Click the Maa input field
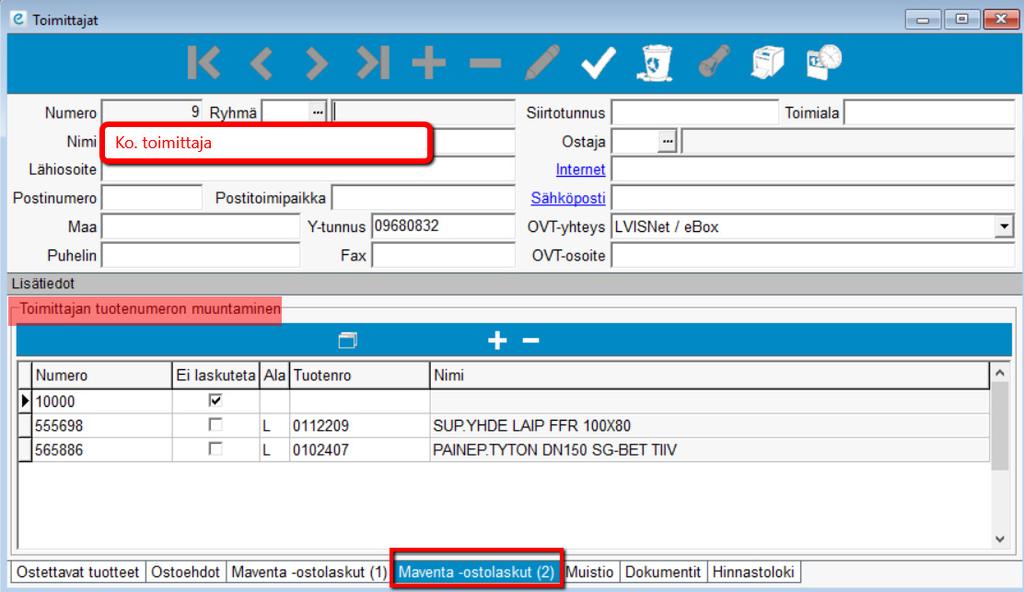Viewport: 1024px width, 592px height. (x=200, y=227)
